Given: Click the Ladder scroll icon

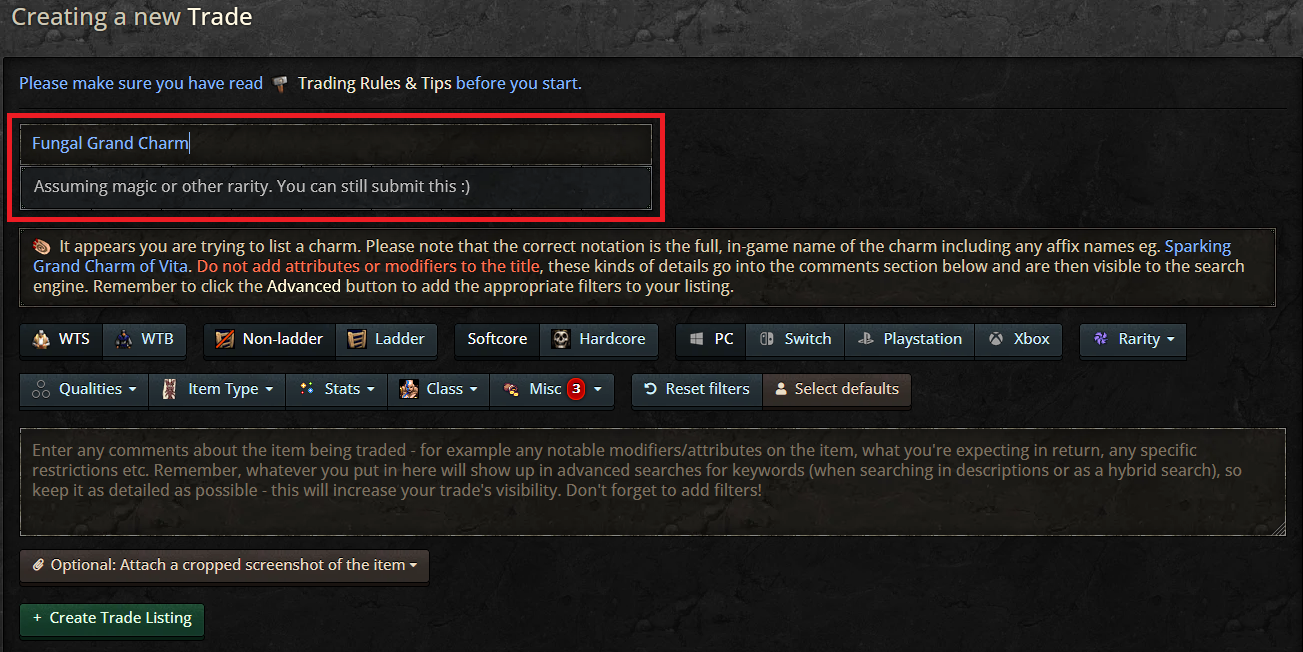Looking at the screenshot, I should click(x=357, y=339).
